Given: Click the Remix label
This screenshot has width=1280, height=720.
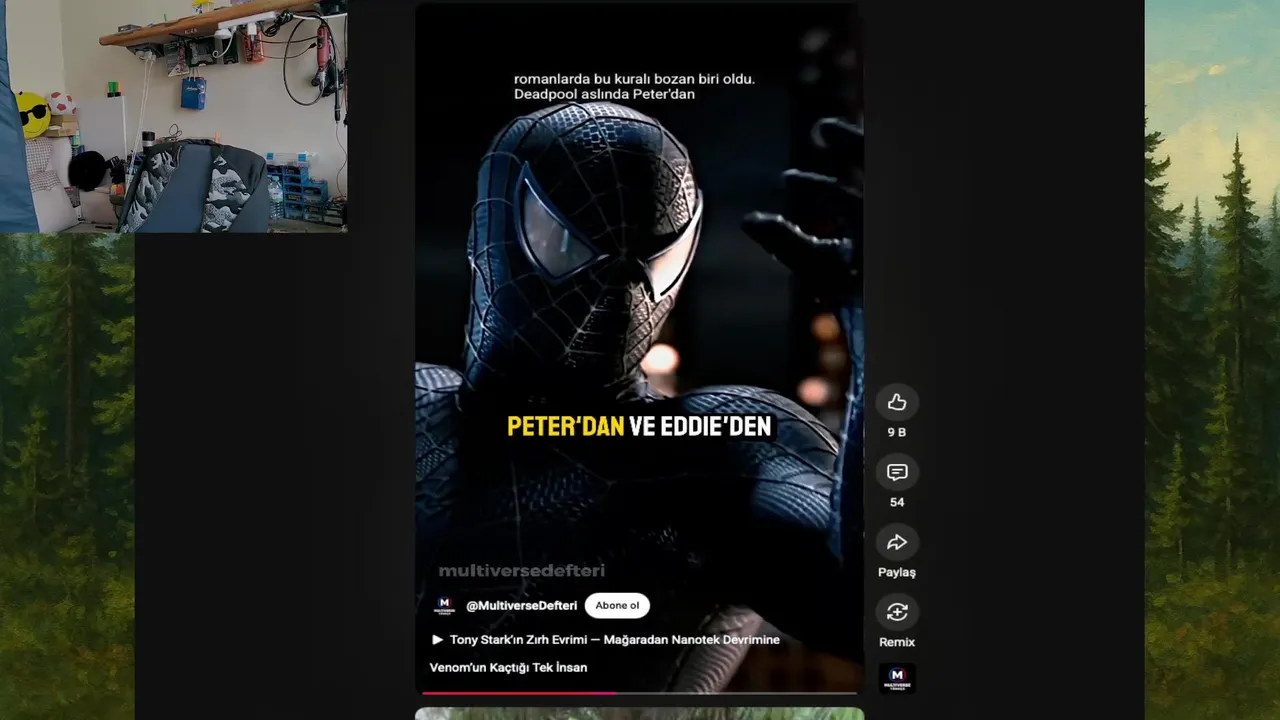Looking at the screenshot, I should click(x=896, y=642).
